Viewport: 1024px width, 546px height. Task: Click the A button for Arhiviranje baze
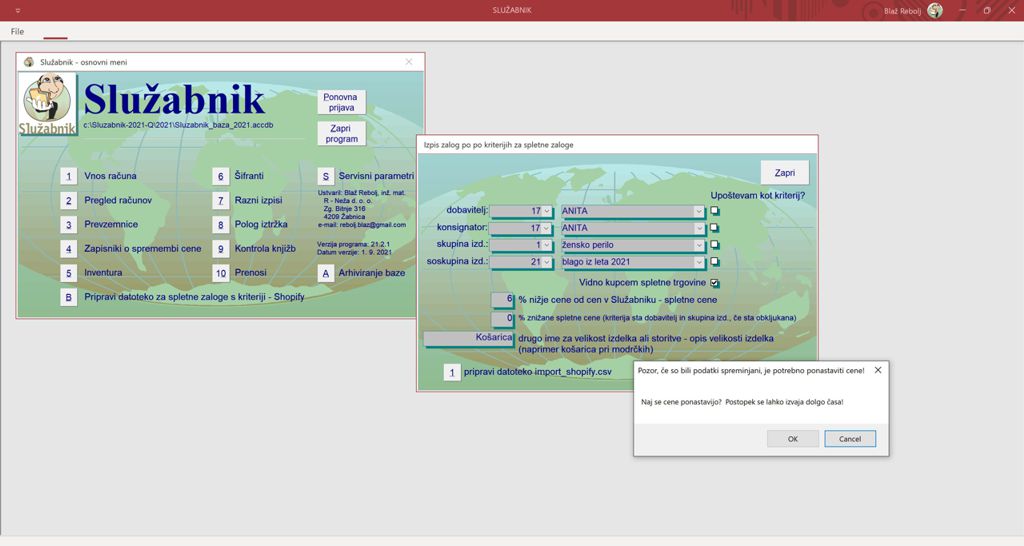325,272
